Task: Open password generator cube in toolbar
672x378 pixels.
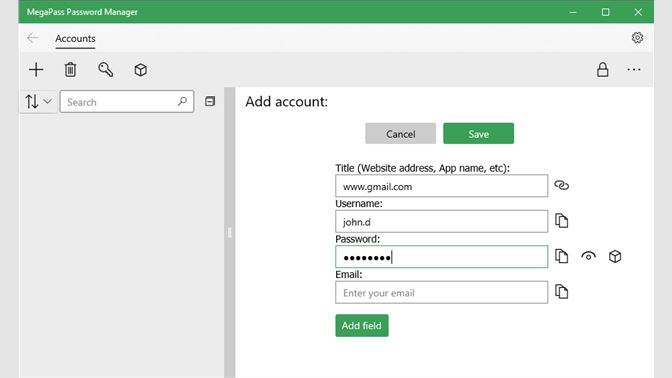Action: pos(141,70)
